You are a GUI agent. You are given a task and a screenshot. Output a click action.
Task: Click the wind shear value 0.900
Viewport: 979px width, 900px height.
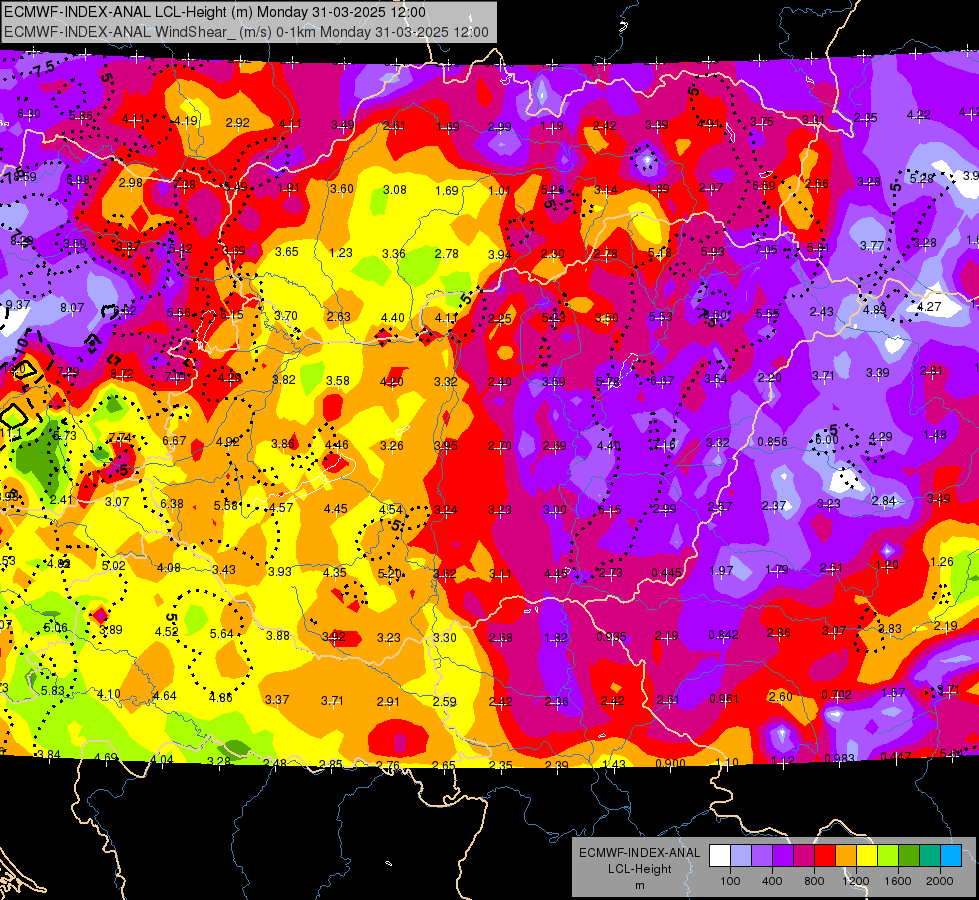670,763
